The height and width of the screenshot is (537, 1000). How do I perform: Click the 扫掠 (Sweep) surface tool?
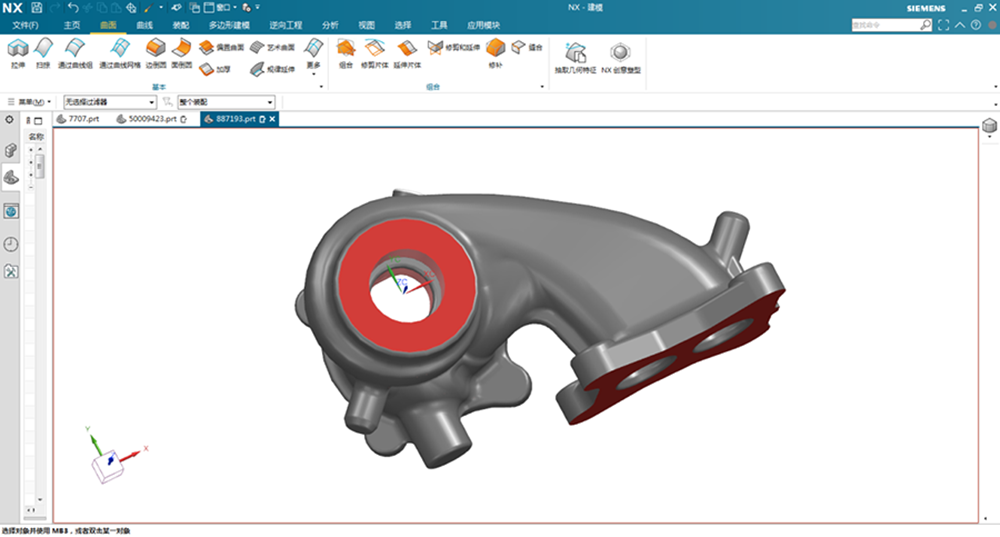[x=43, y=51]
